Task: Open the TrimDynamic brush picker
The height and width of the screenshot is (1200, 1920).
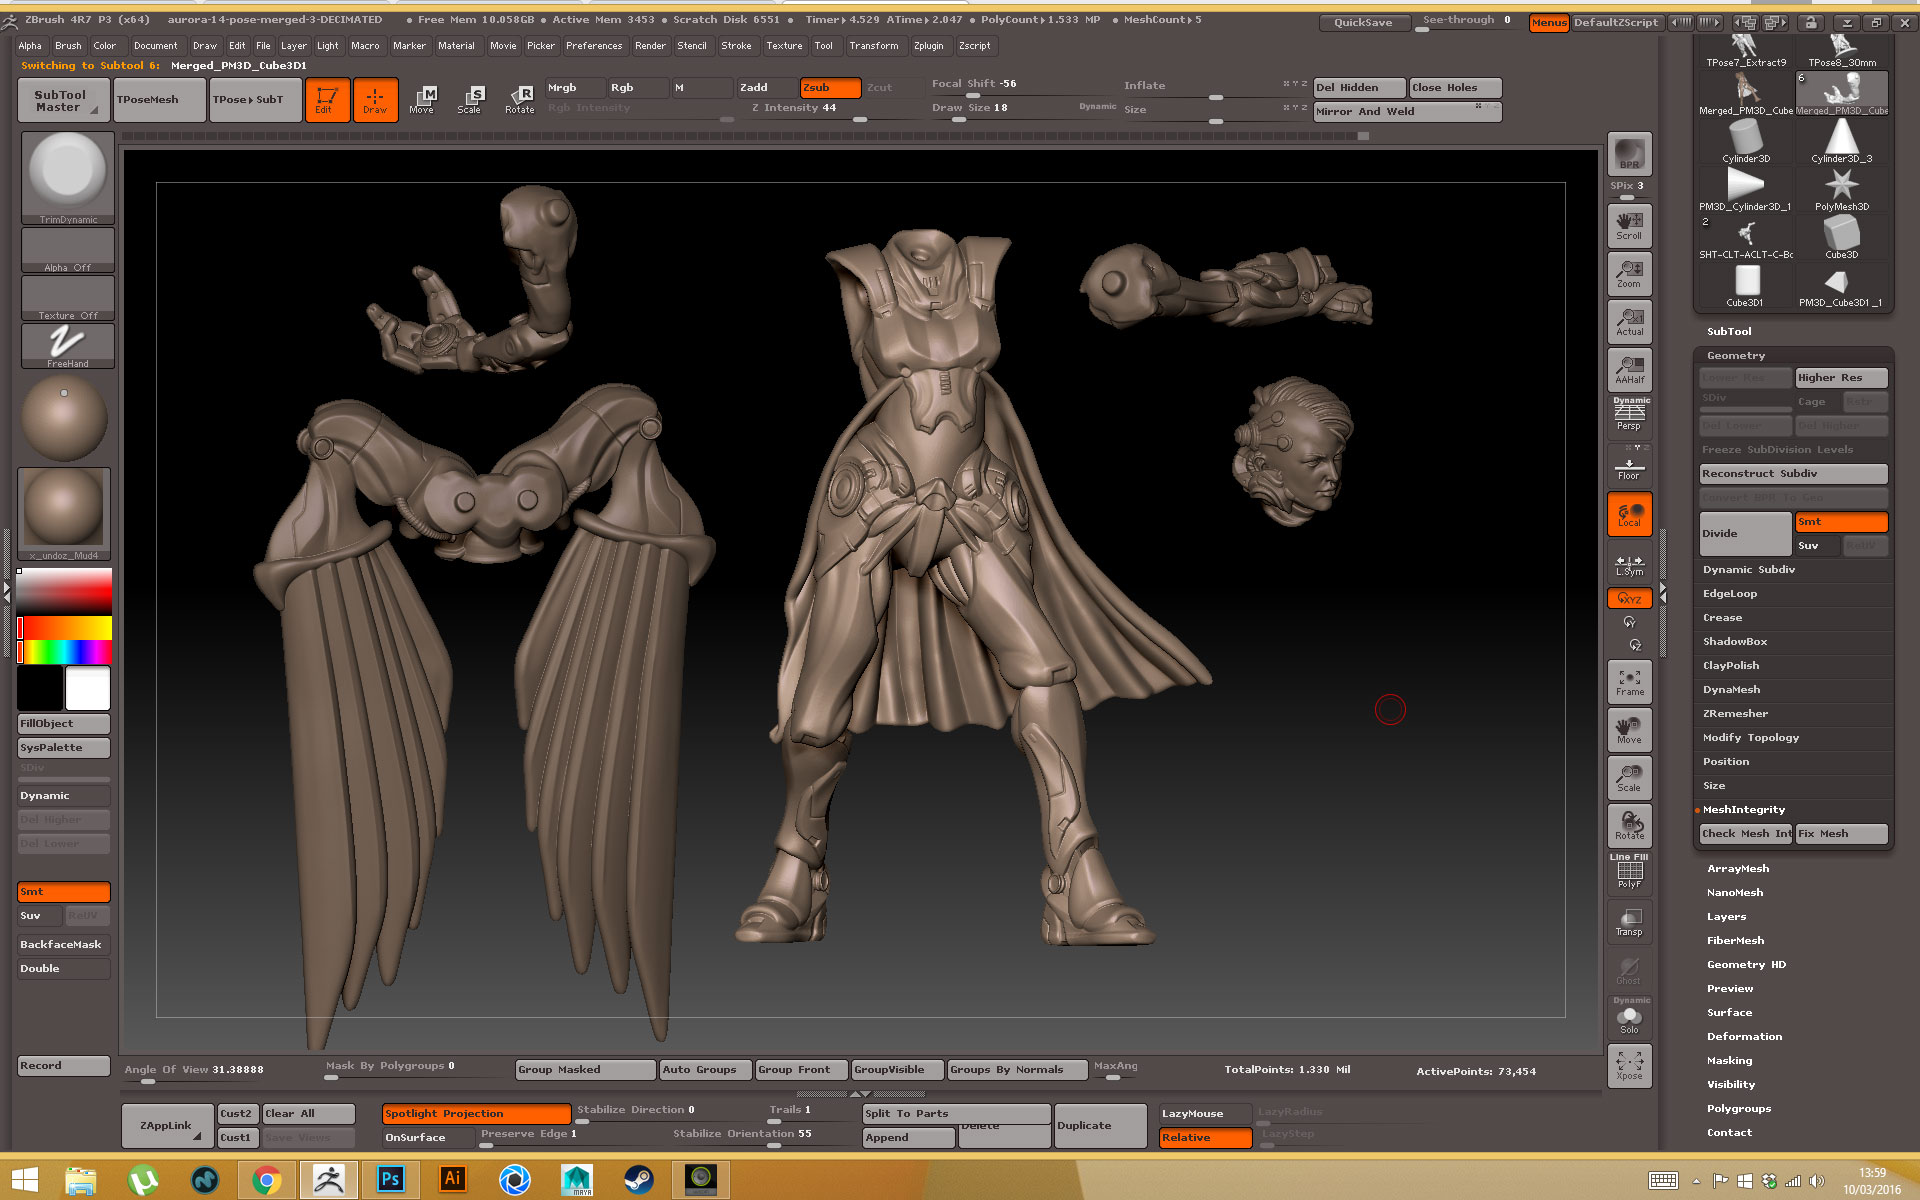Action: (68, 177)
